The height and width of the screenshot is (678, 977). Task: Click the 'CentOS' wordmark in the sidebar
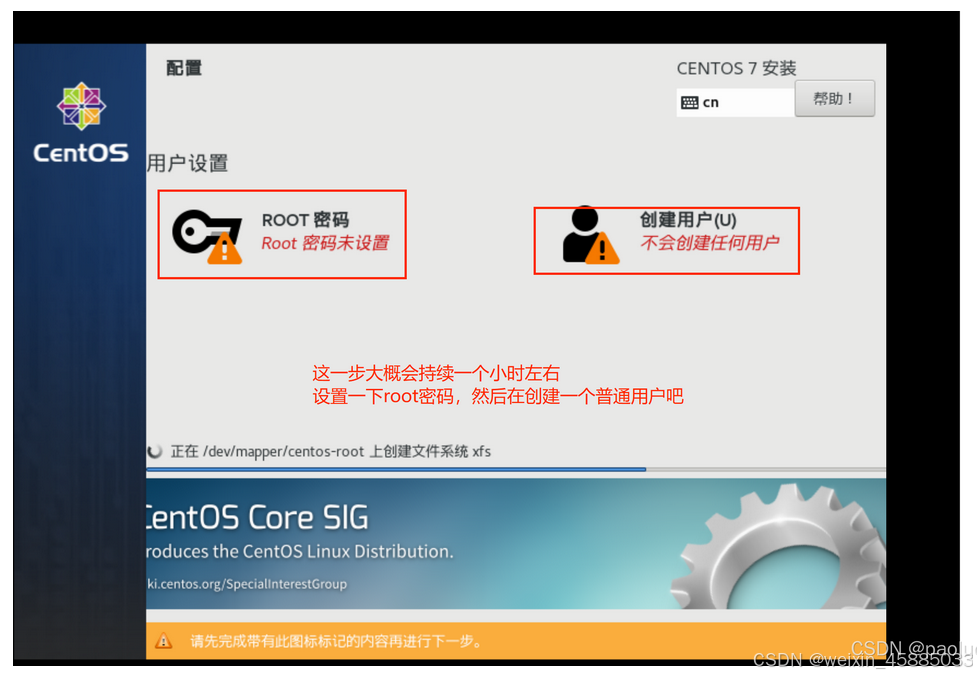pos(81,153)
